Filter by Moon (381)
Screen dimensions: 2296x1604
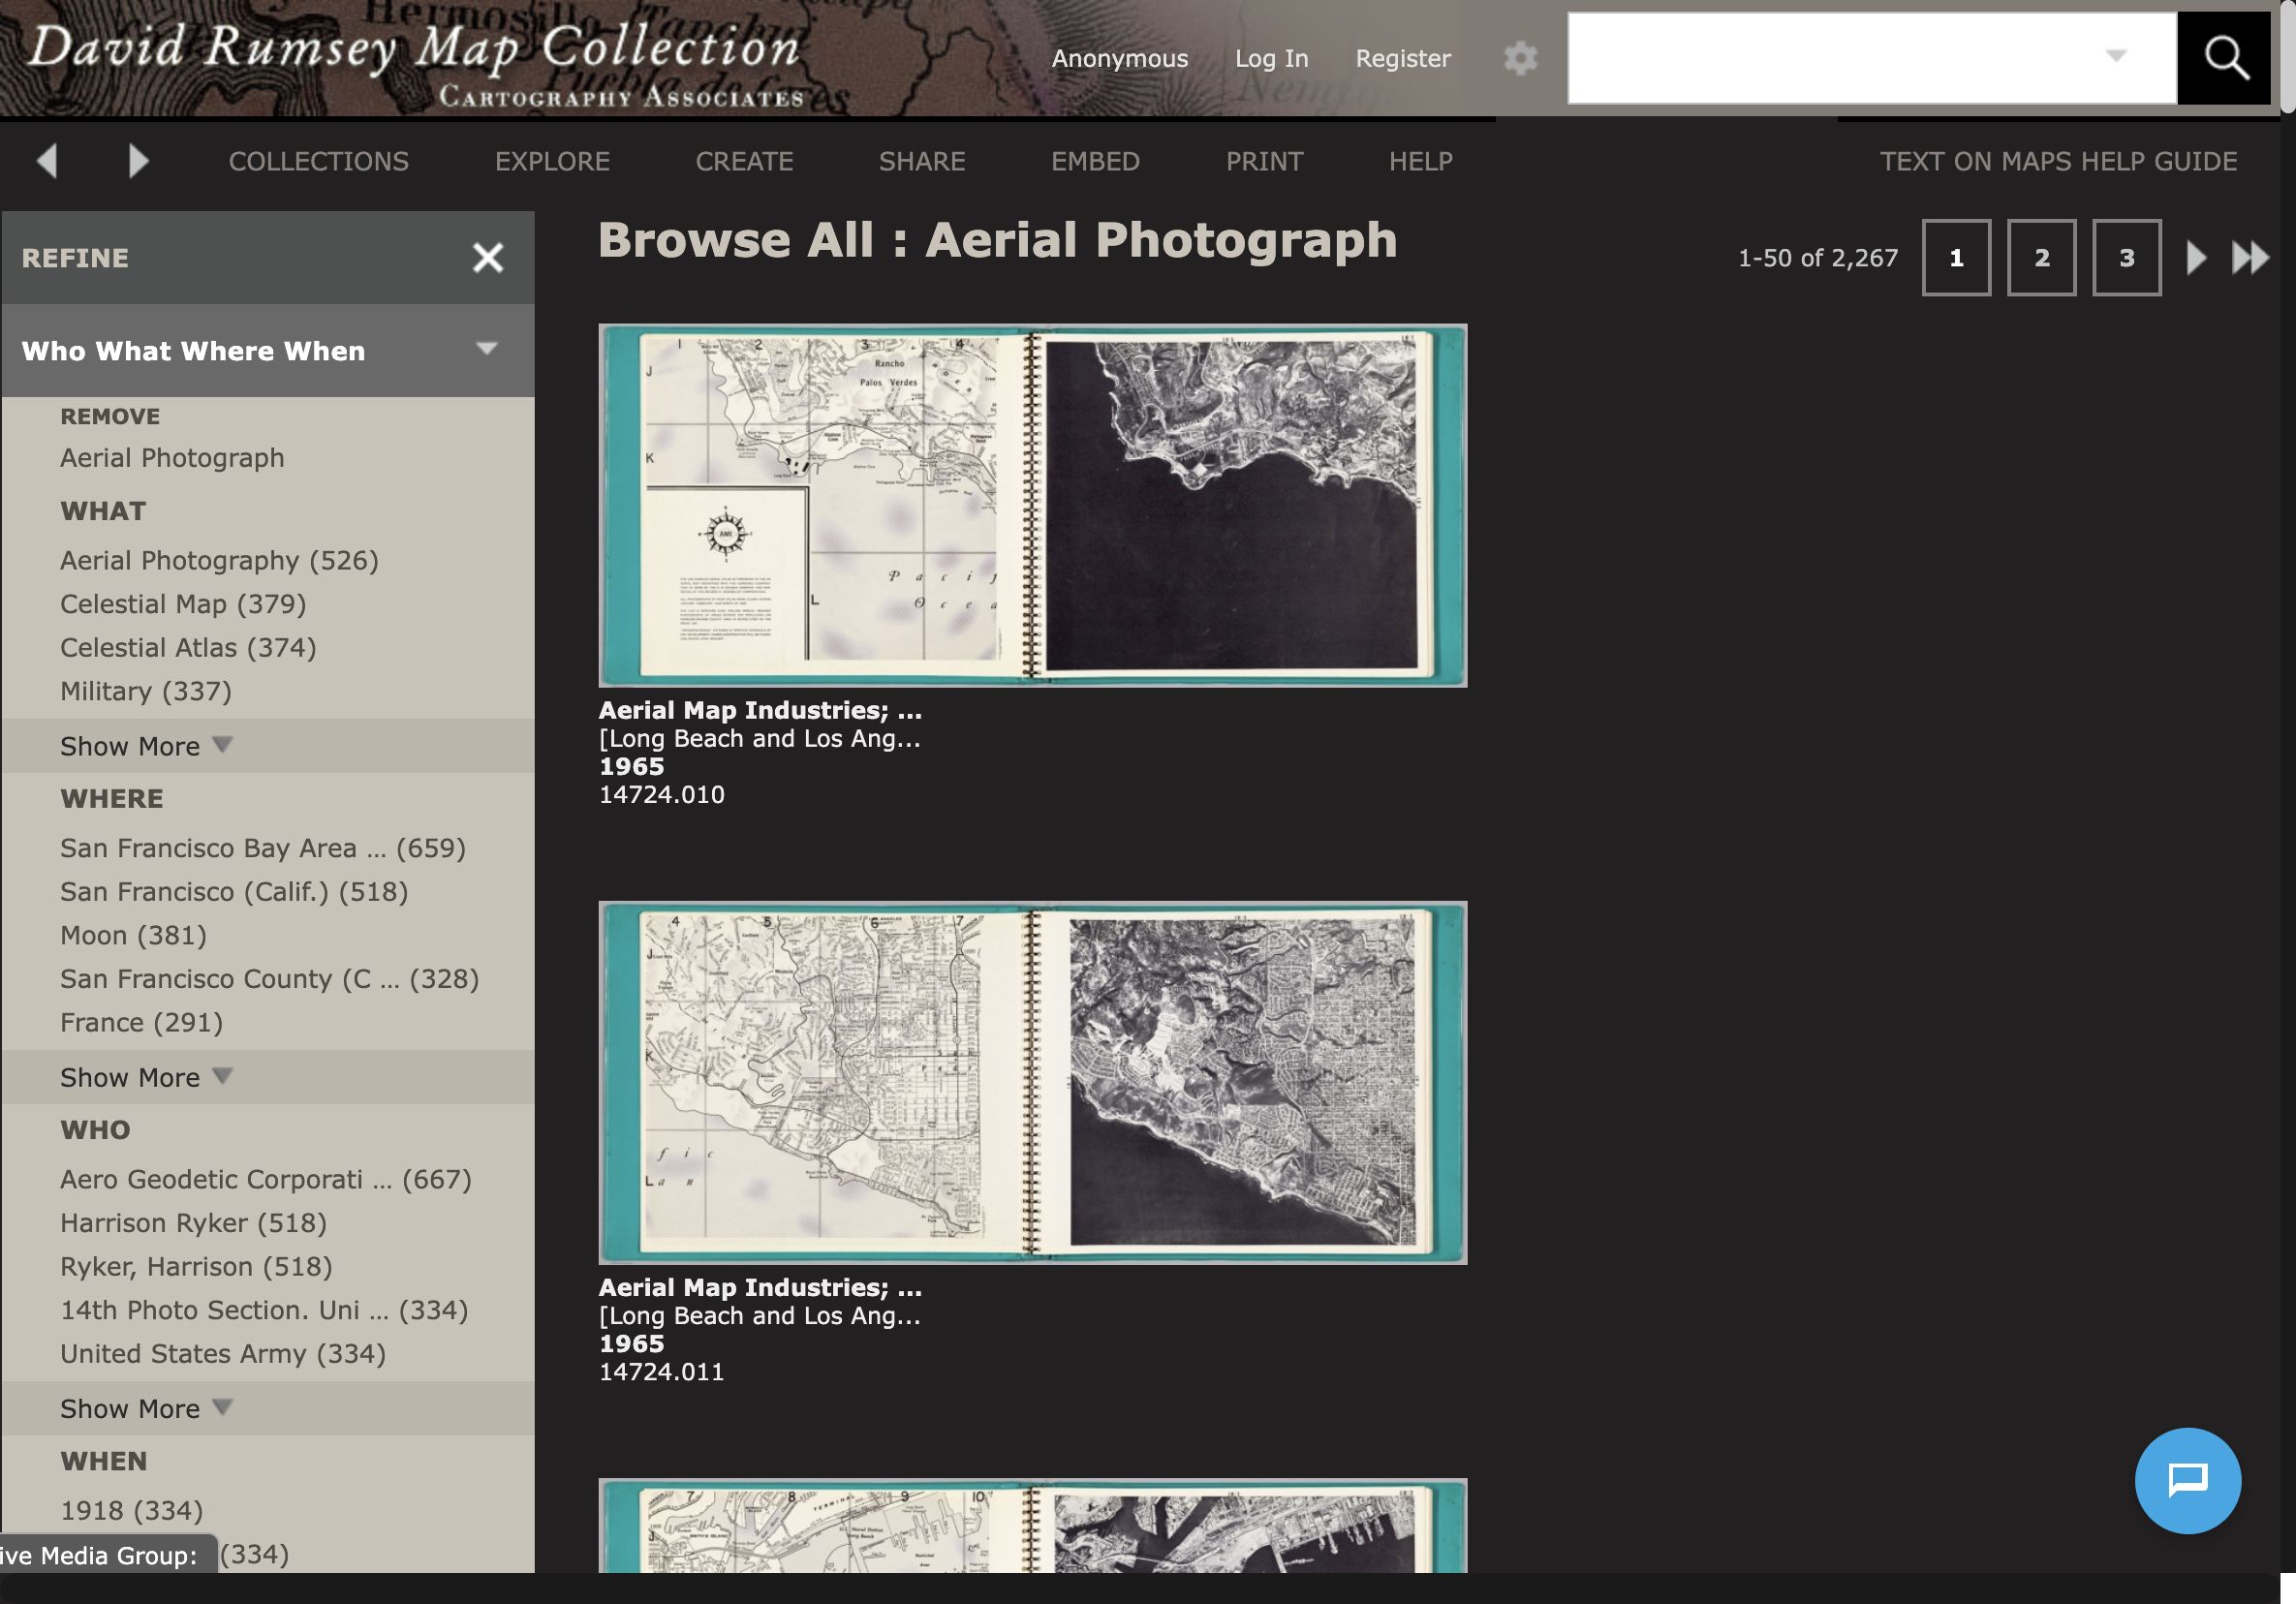coord(133,935)
